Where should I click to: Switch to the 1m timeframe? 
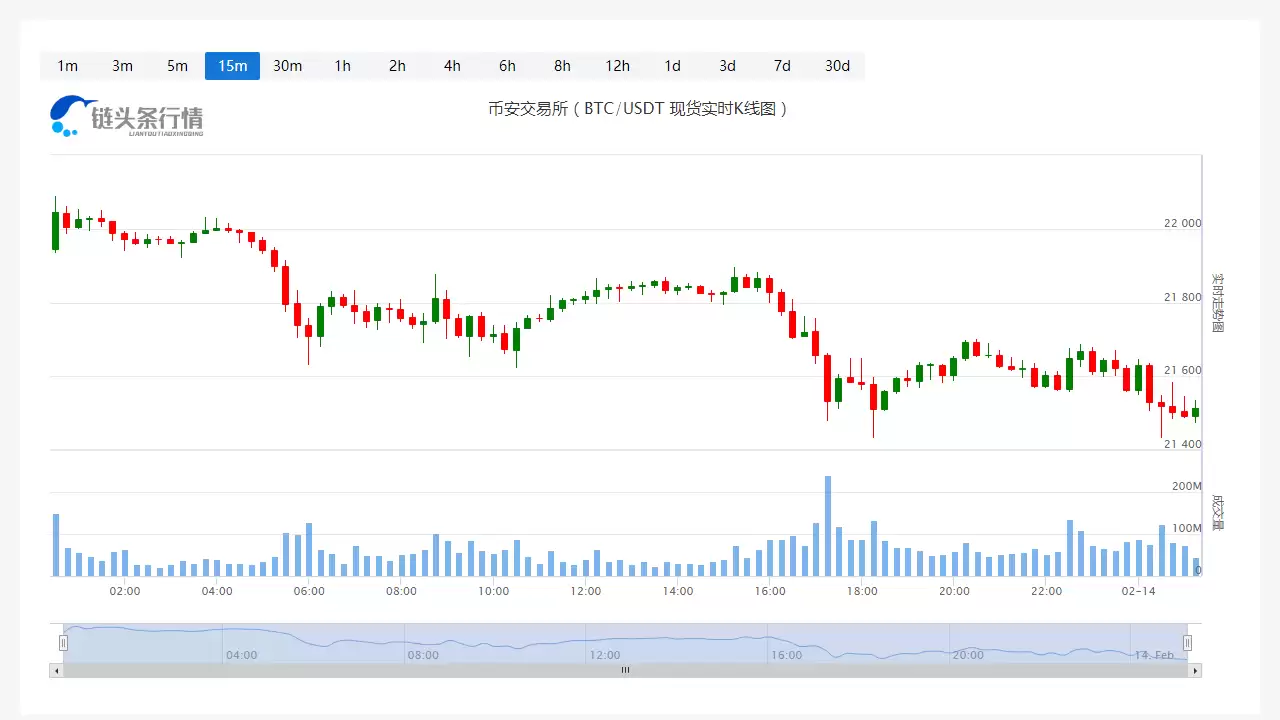click(67, 66)
